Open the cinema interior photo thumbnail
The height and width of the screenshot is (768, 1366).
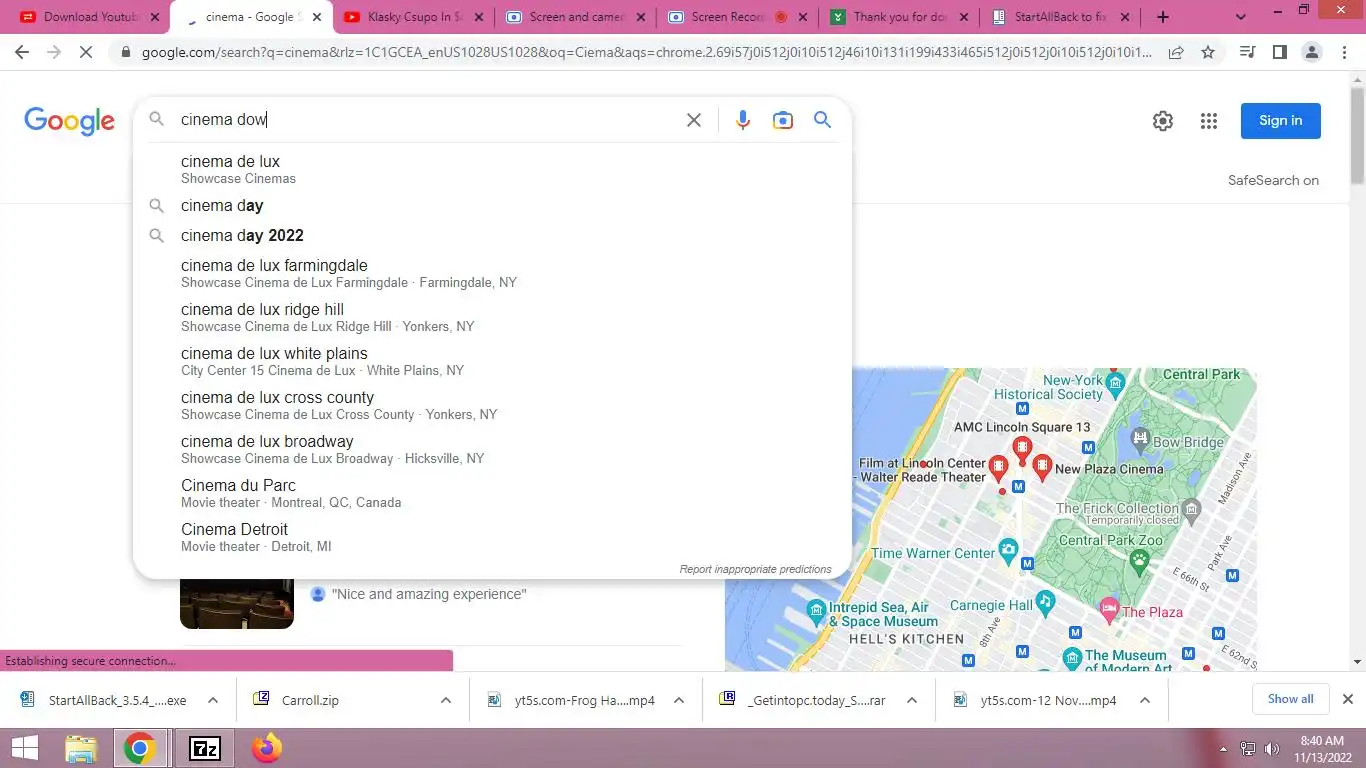[x=237, y=603]
